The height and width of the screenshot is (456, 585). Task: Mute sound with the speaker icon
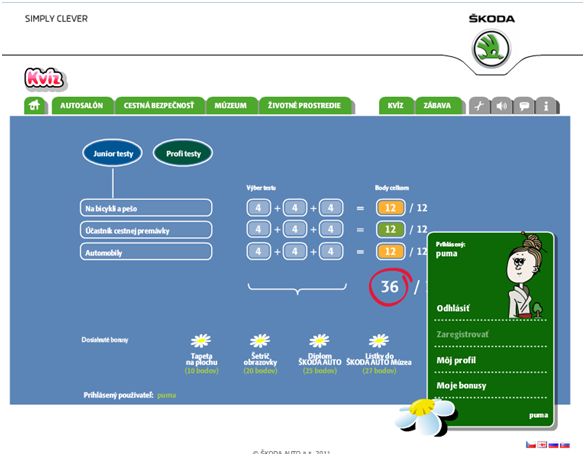pos(501,106)
